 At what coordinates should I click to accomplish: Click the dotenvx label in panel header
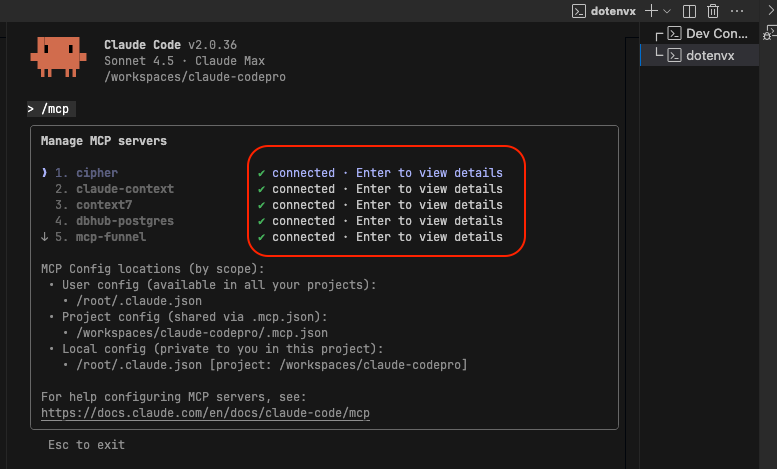[x=613, y=11]
